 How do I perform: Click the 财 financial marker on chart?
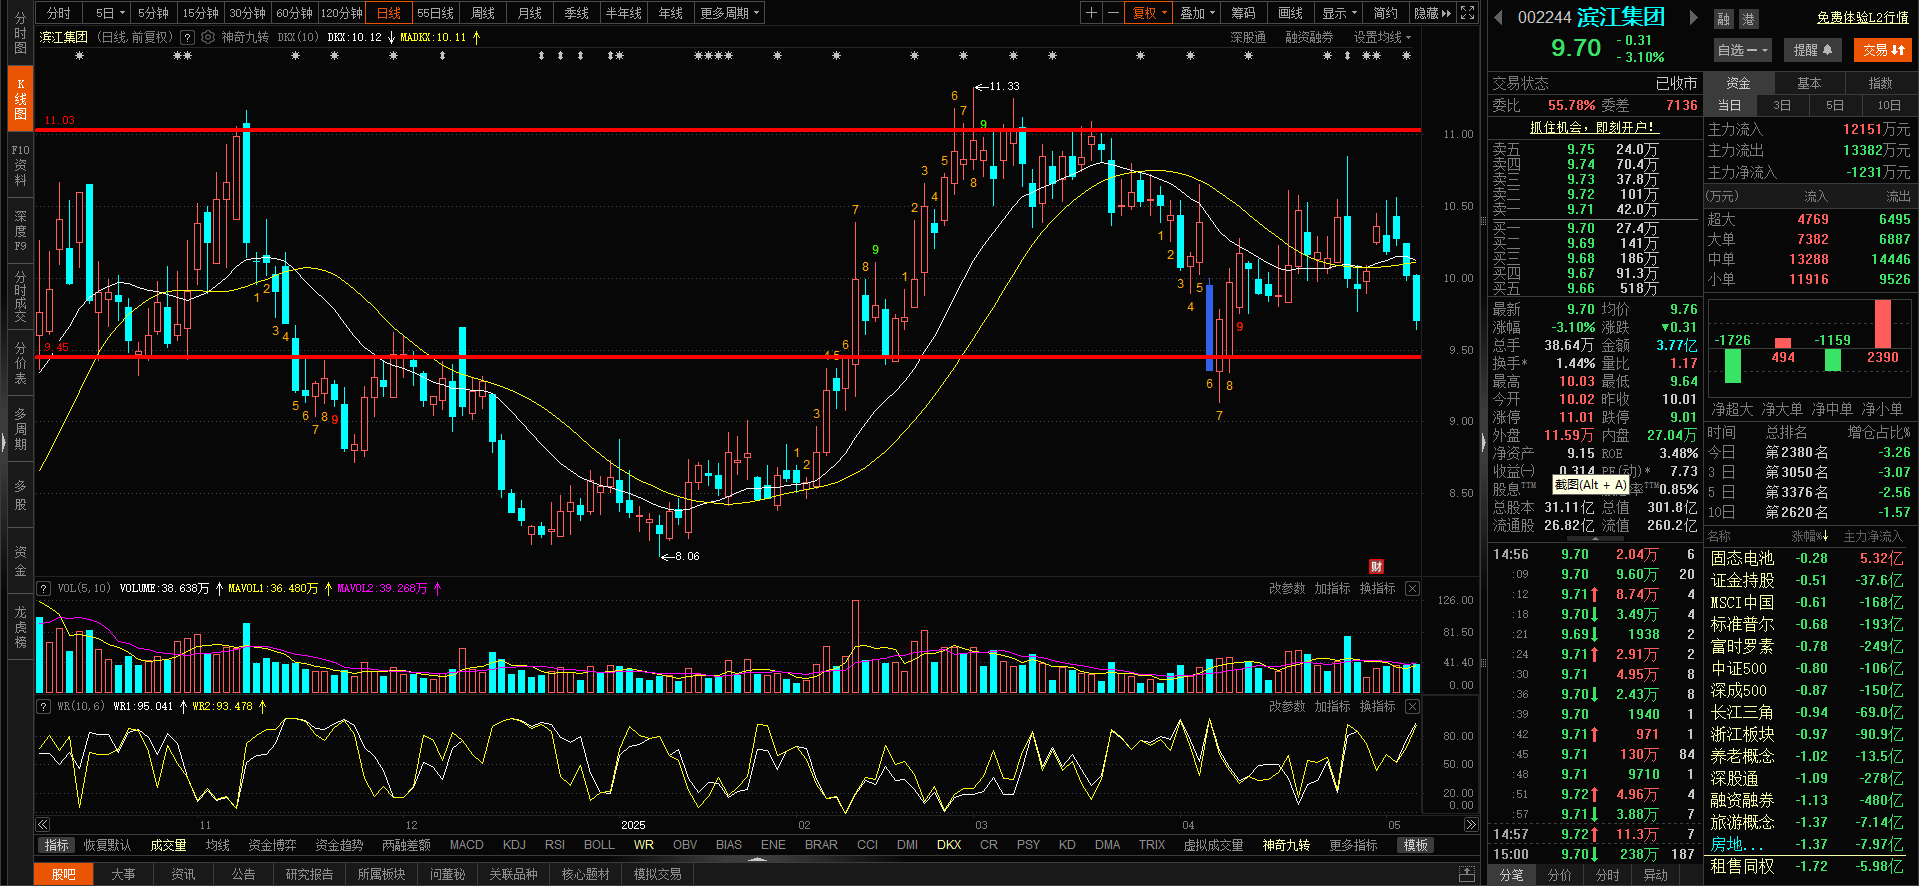(1376, 566)
